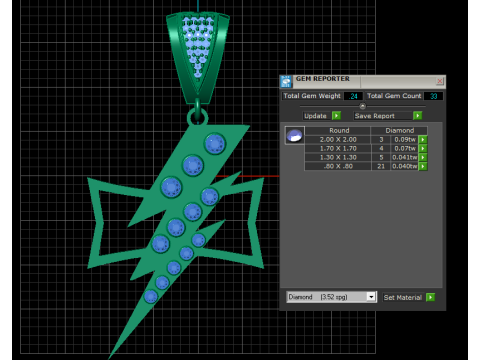Click green arrow for .80 X .80 row

pyautogui.click(x=423, y=166)
